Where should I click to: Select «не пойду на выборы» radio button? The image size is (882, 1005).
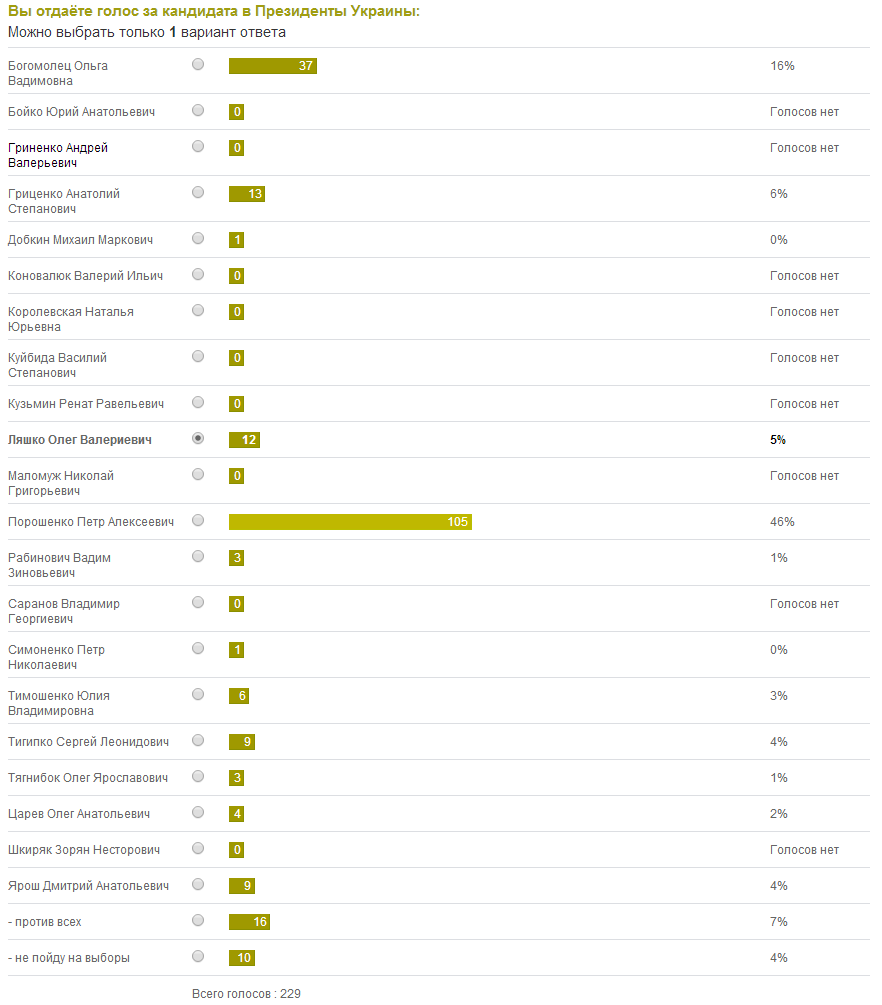click(198, 956)
